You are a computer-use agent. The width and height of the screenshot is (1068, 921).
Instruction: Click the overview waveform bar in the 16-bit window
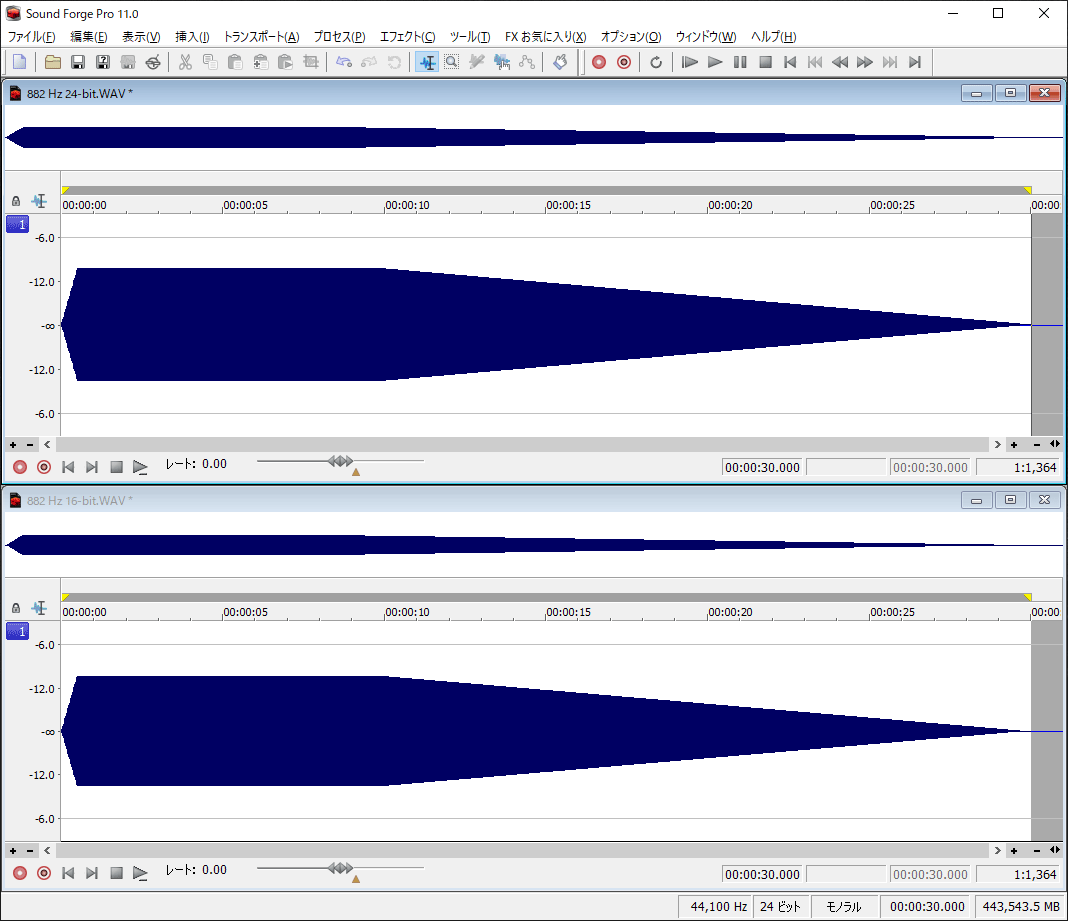click(534, 545)
